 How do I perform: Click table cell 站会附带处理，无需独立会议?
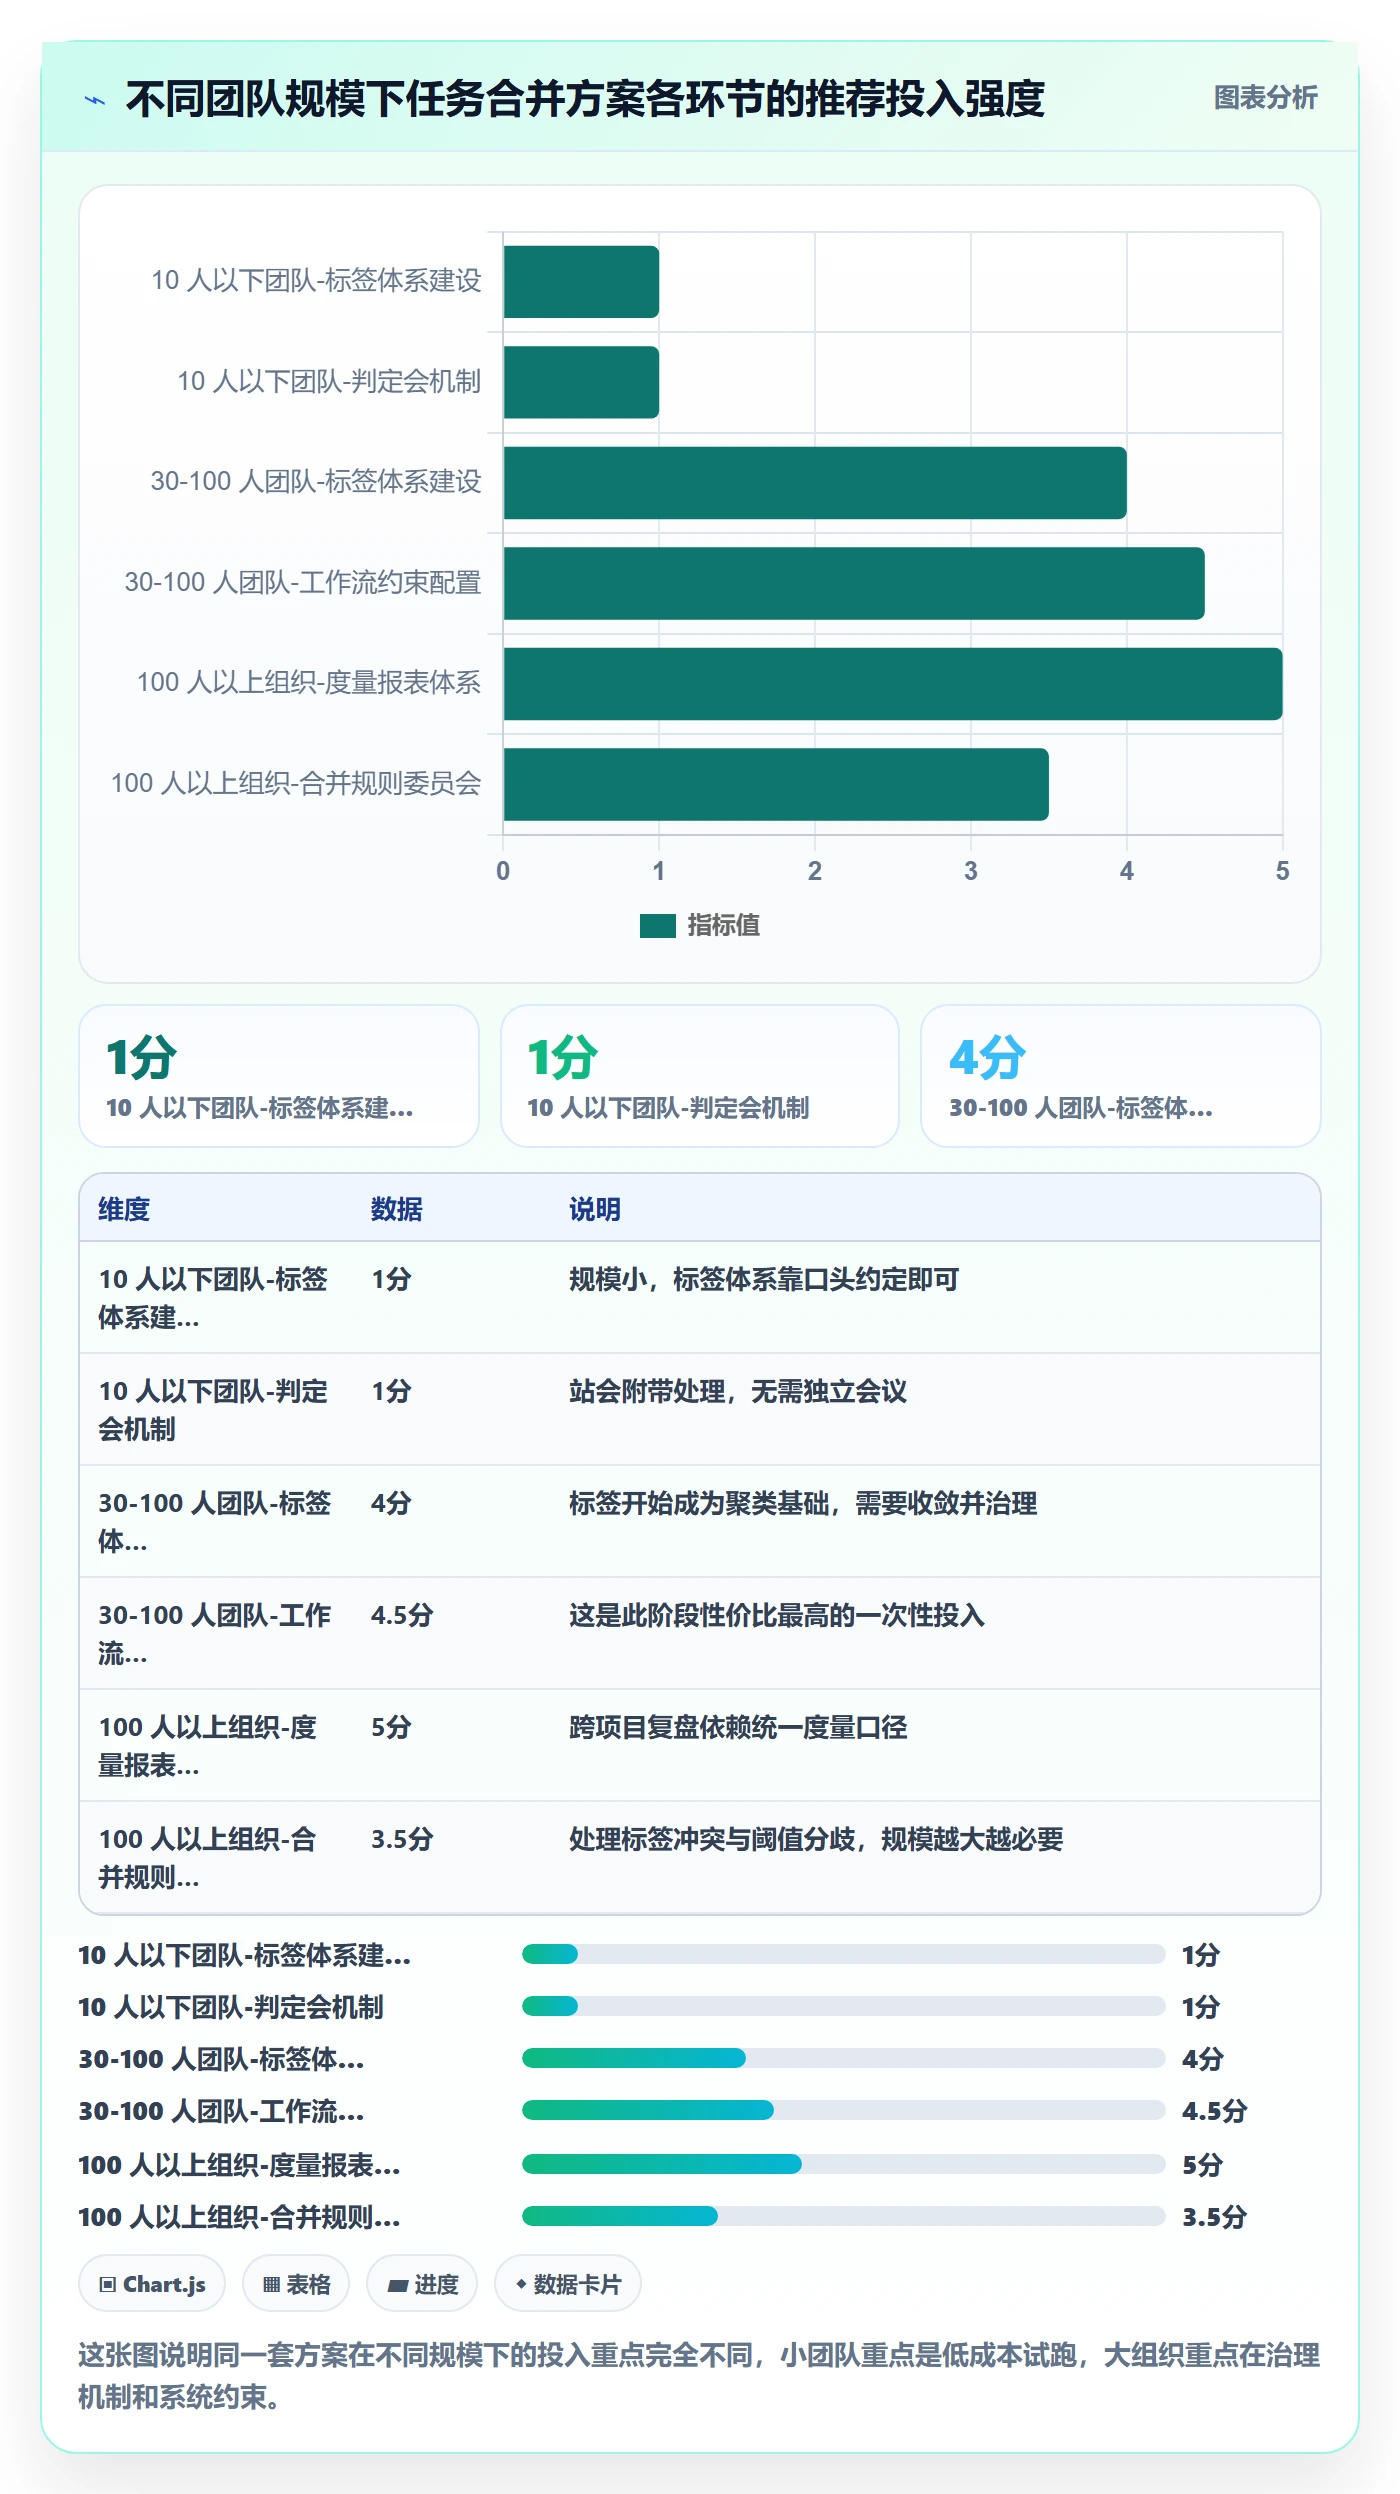click(x=738, y=1391)
